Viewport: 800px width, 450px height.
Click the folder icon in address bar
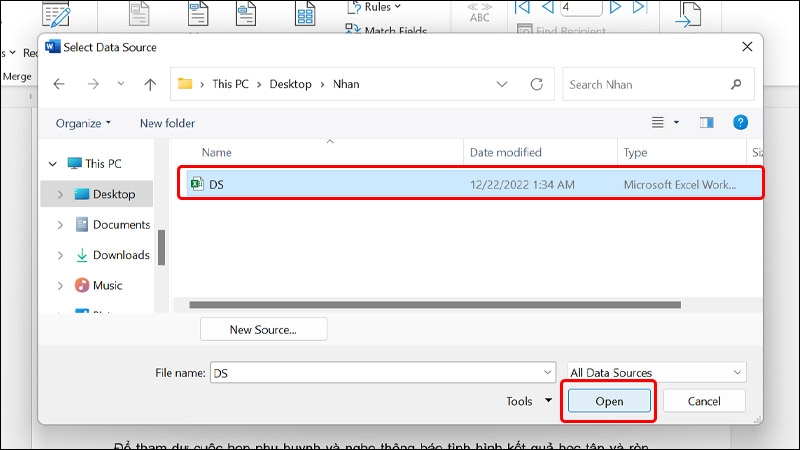185,84
